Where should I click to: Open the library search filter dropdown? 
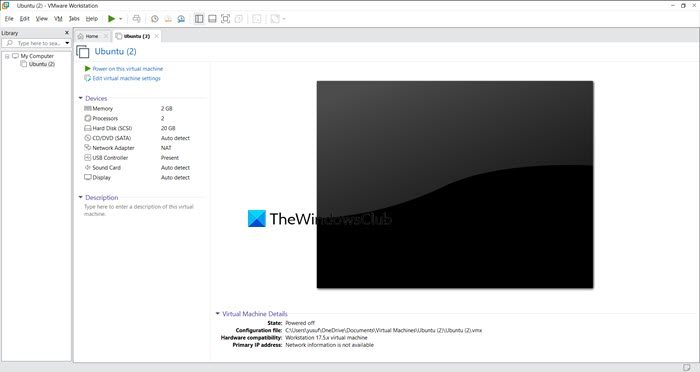(x=67, y=43)
